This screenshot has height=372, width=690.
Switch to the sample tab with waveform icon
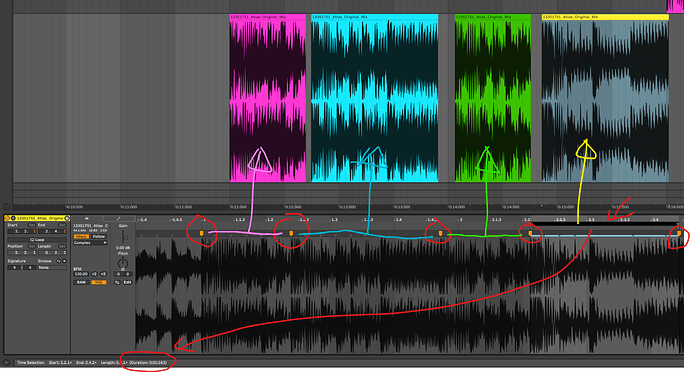(x=87, y=218)
